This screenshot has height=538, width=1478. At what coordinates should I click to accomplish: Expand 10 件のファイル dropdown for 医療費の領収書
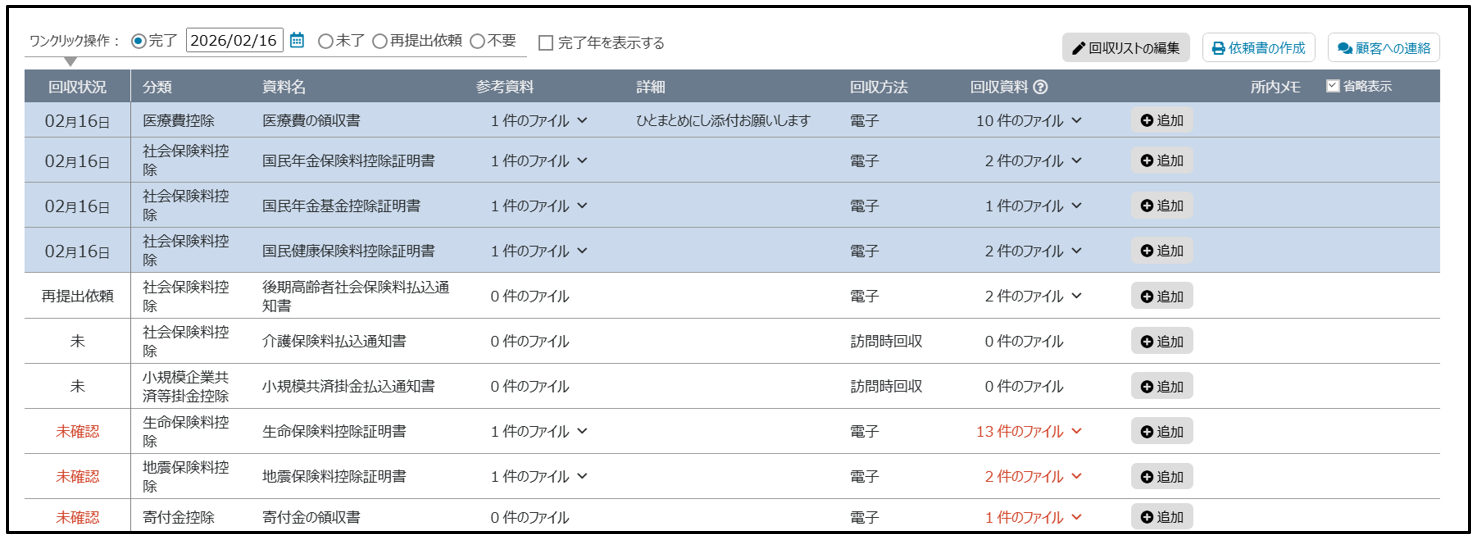(1029, 121)
